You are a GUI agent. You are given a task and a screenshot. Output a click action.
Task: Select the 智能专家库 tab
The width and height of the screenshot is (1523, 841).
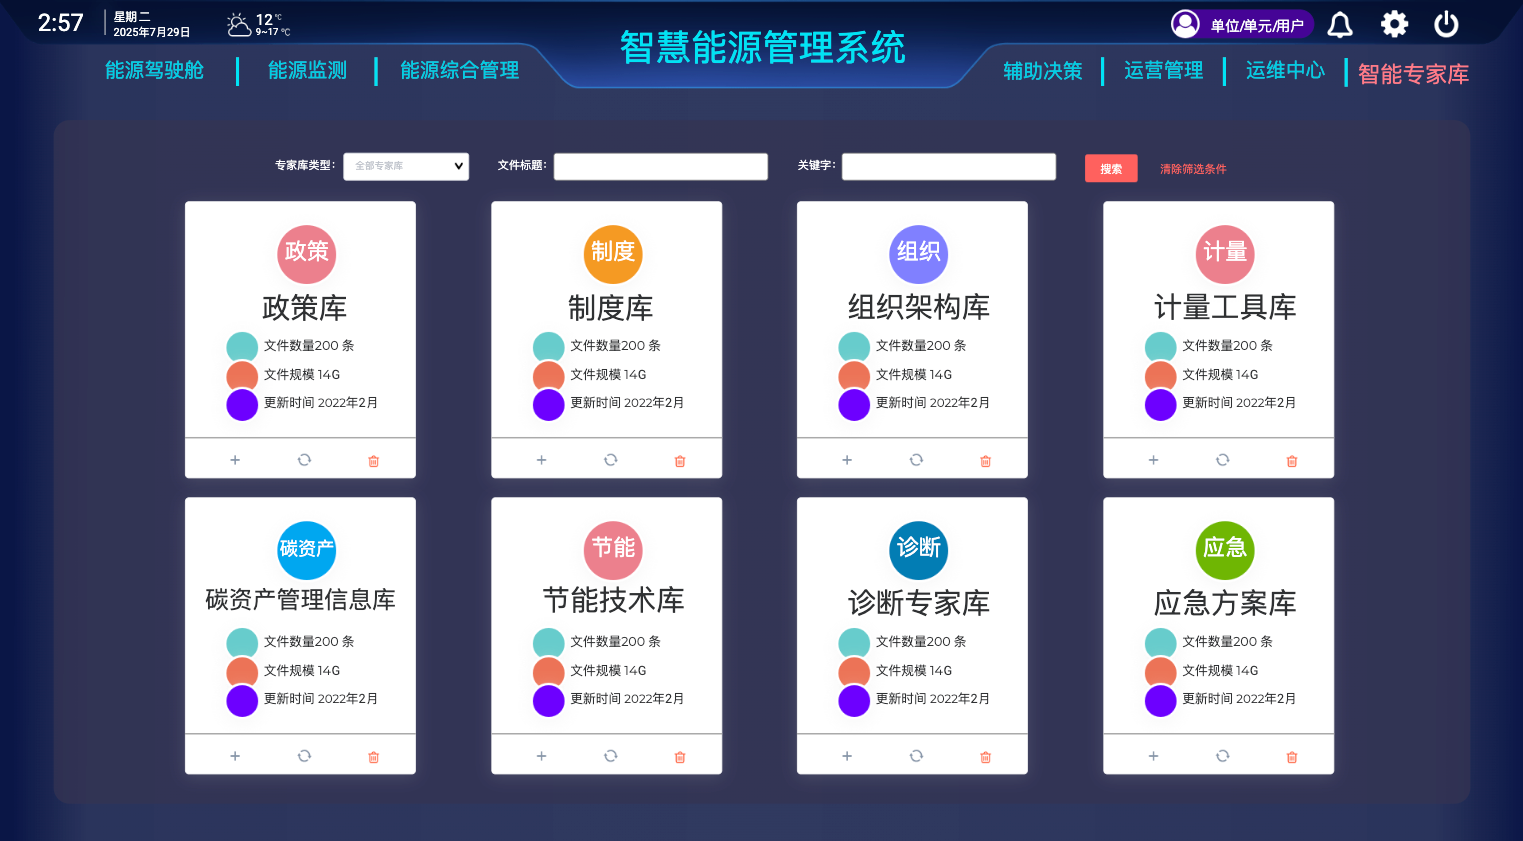[1413, 74]
